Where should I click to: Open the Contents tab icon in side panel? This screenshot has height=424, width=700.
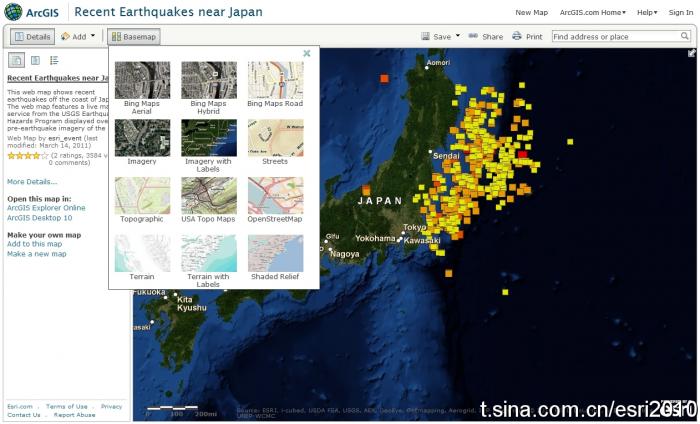[x=35, y=60]
